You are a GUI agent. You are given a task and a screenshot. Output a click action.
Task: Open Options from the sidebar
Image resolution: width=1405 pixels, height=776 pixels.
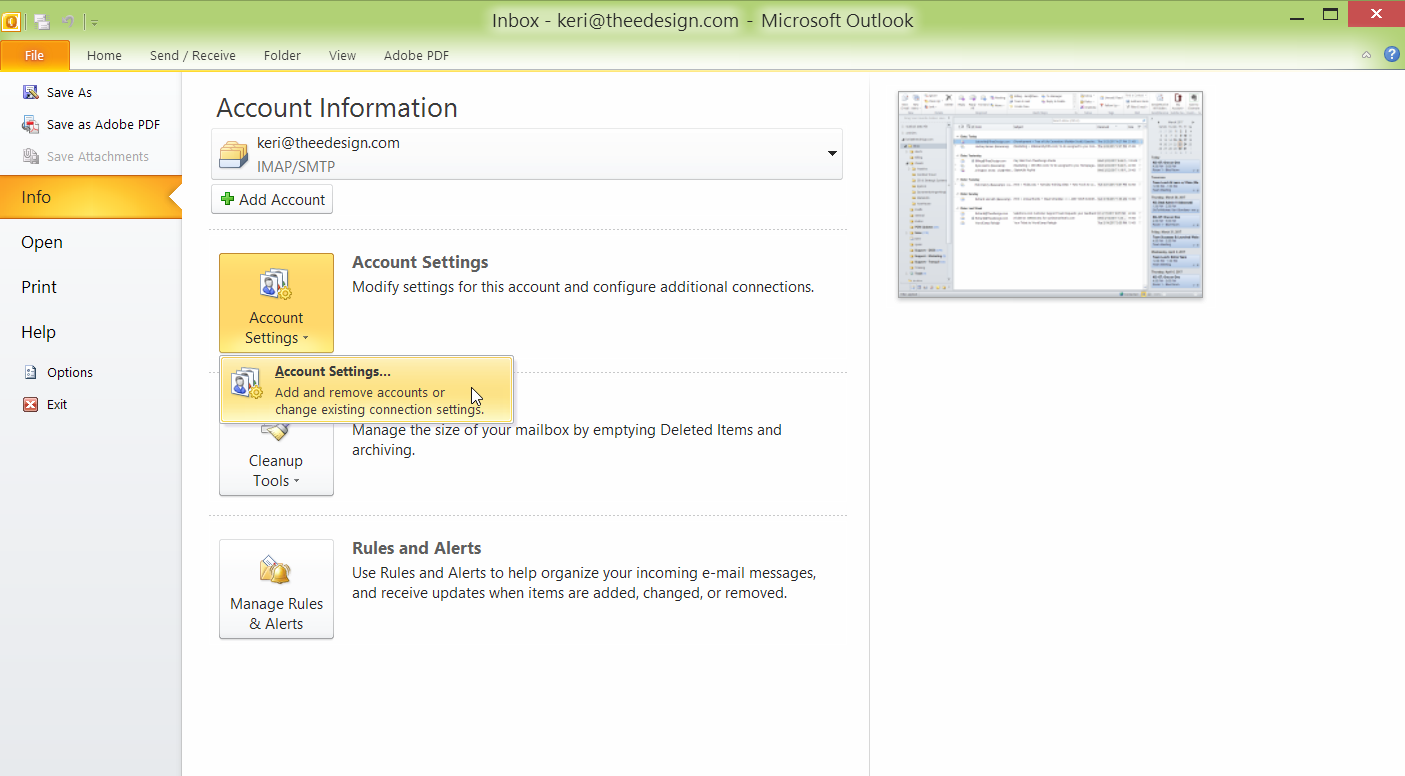coord(68,372)
